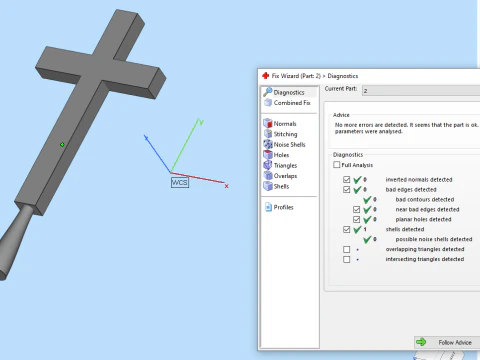
Task: Uncheck inverted normals detected checkbox
Action: [347, 179]
